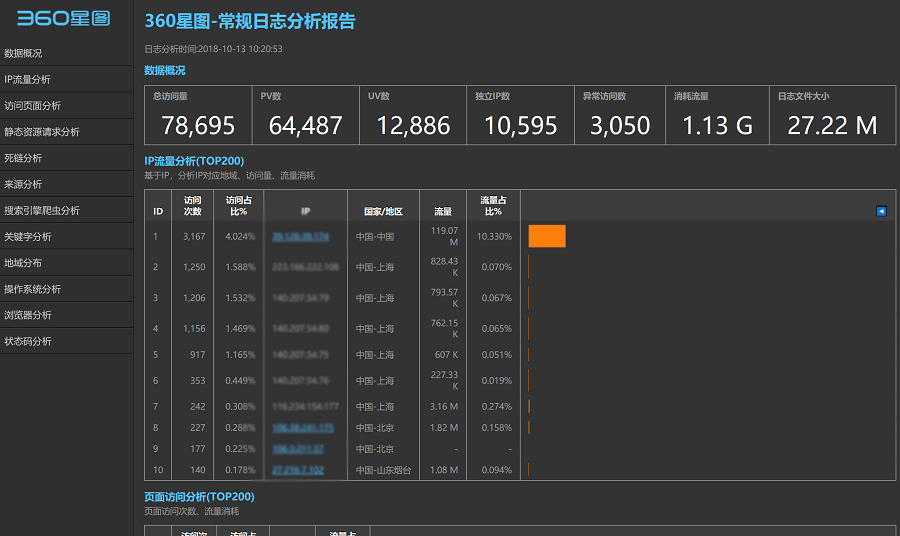Select 浏览器分析 menu item

[28, 315]
